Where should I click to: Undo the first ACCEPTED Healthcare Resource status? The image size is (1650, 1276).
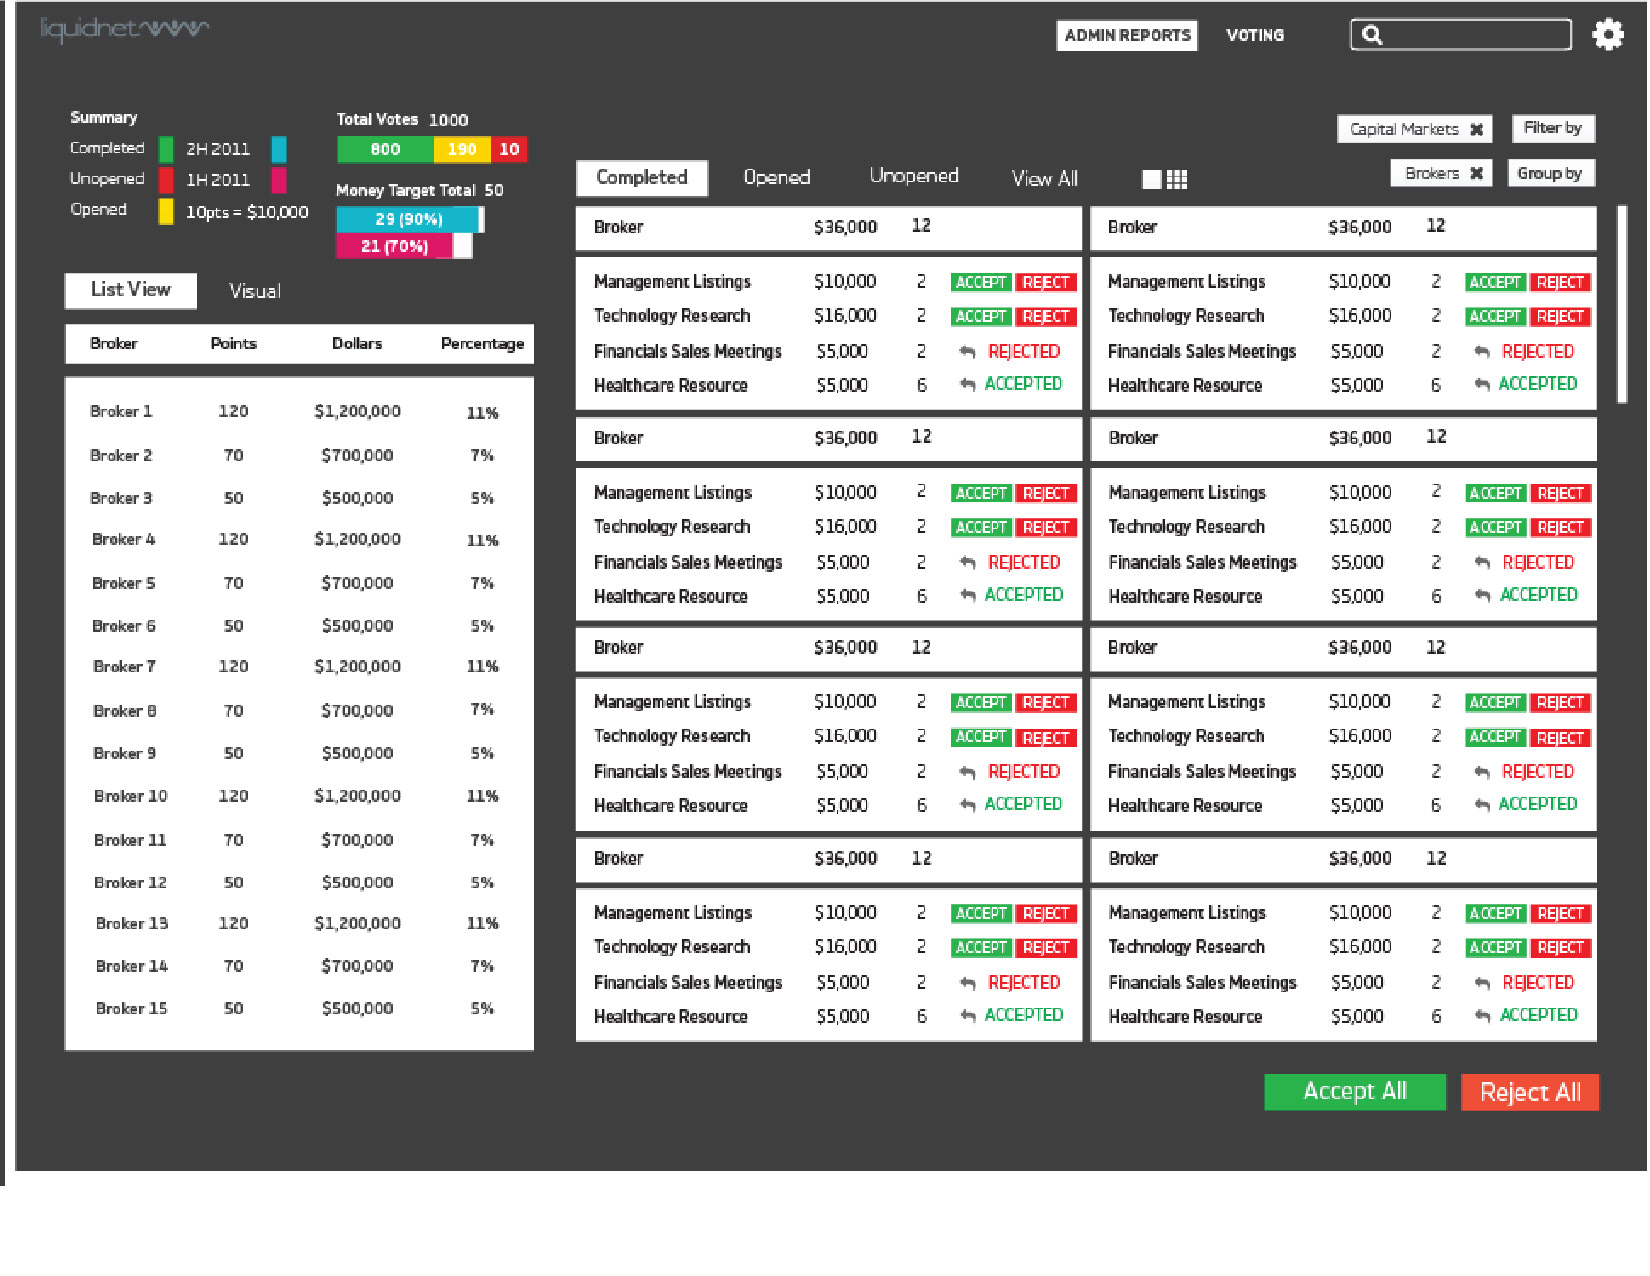point(967,384)
